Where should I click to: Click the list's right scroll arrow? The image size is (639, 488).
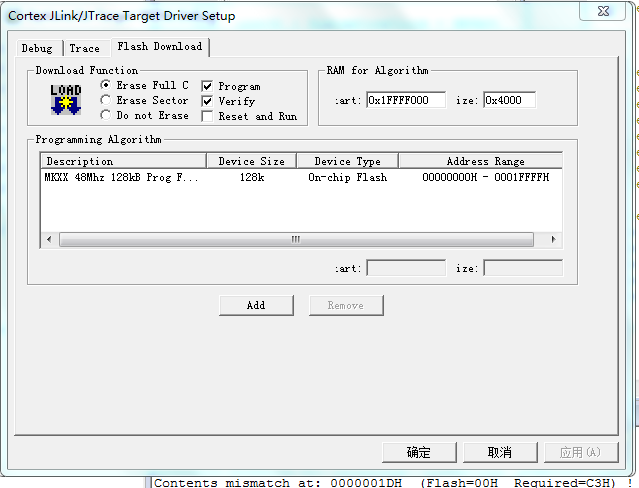pos(553,239)
